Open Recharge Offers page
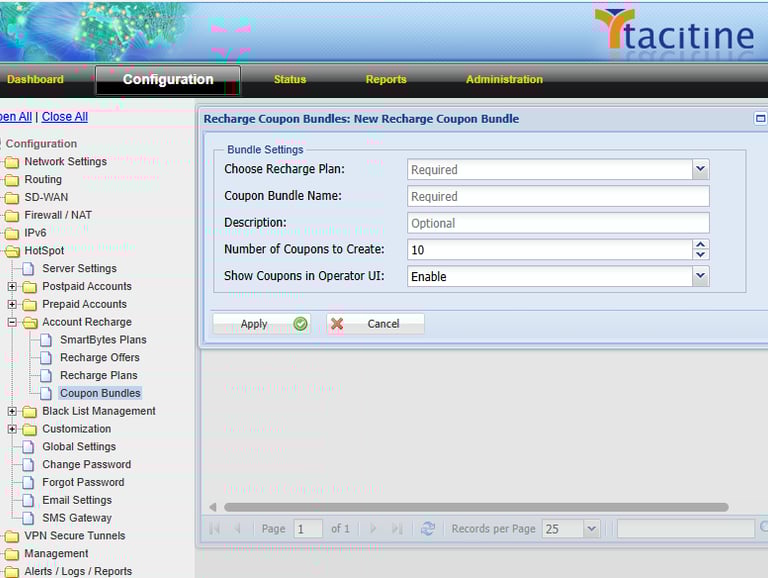Image resolution: width=768 pixels, height=578 pixels. tap(100, 358)
